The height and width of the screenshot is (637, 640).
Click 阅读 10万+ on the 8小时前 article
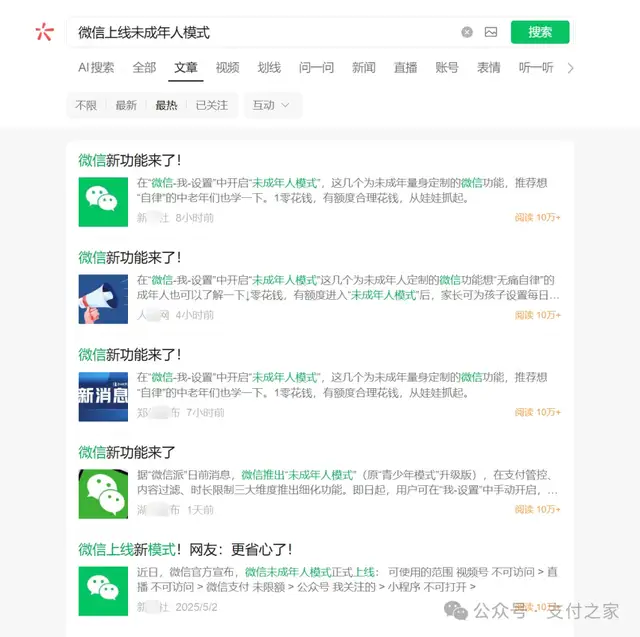coord(538,218)
